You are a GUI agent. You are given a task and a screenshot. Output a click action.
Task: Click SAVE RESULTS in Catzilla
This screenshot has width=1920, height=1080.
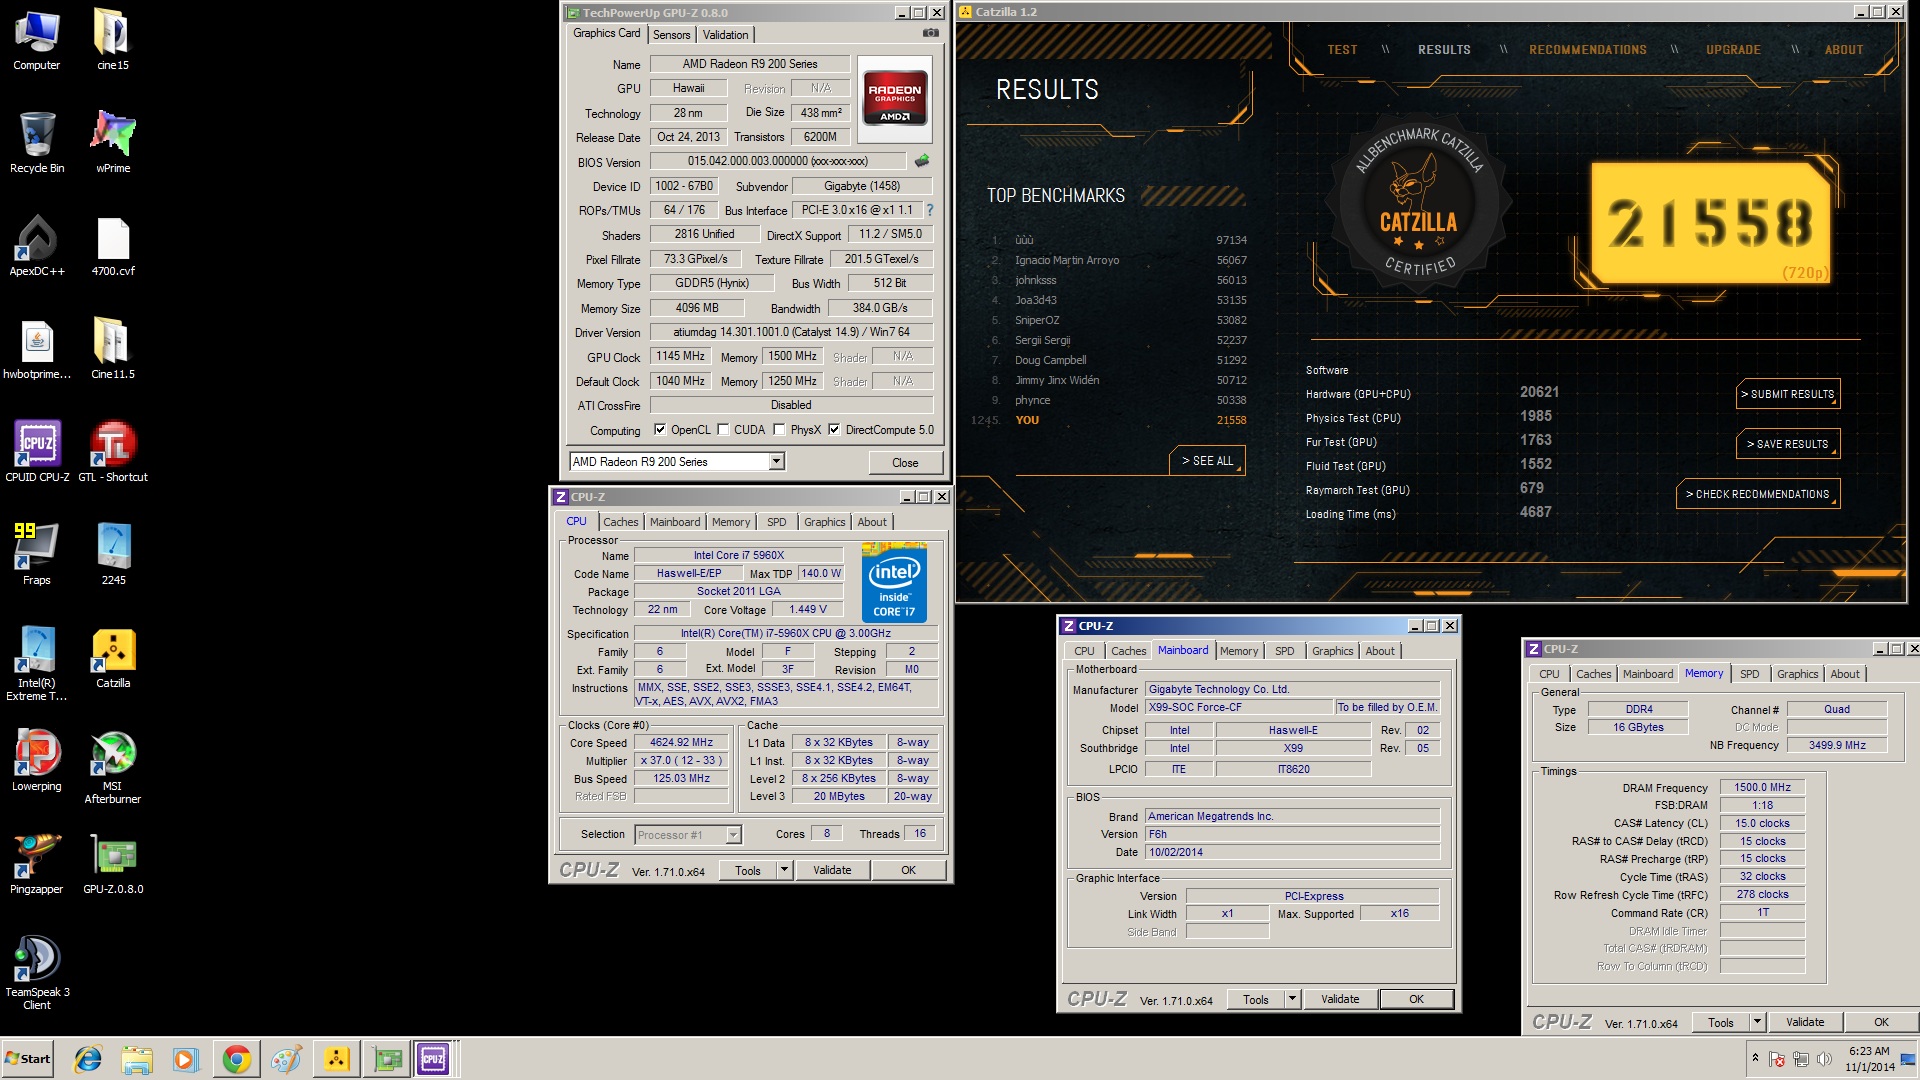[1788, 444]
